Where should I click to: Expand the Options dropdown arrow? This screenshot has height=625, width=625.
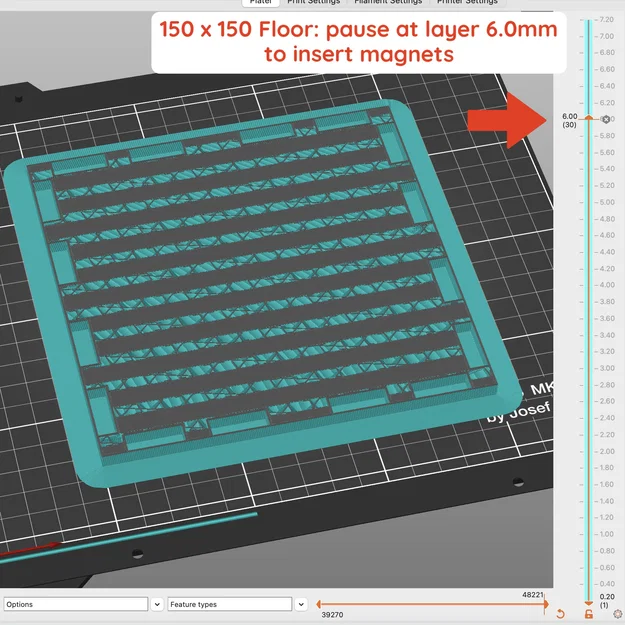[x=157, y=604]
